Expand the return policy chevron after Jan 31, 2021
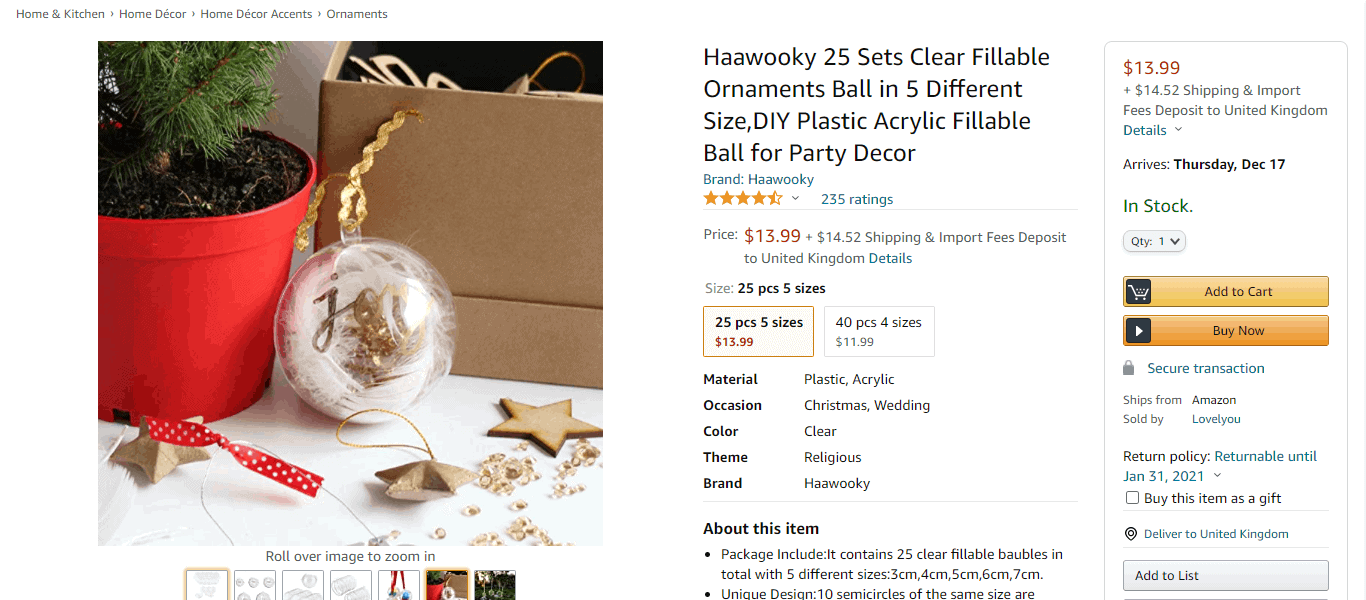Viewport: 1366px width, 600px height. [1217, 476]
